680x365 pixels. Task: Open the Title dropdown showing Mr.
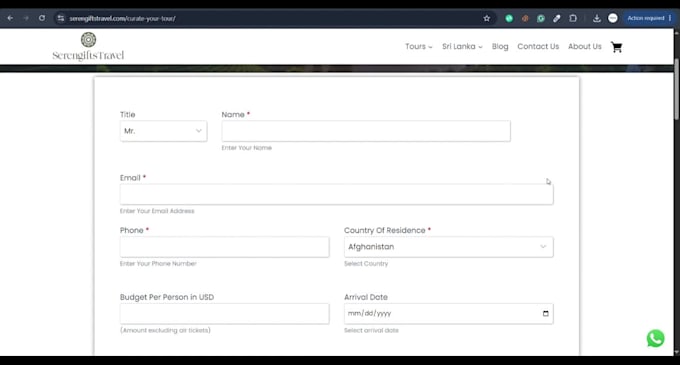click(x=163, y=131)
